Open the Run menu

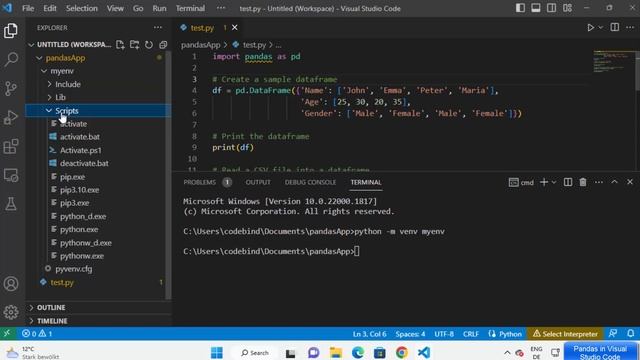click(x=159, y=8)
